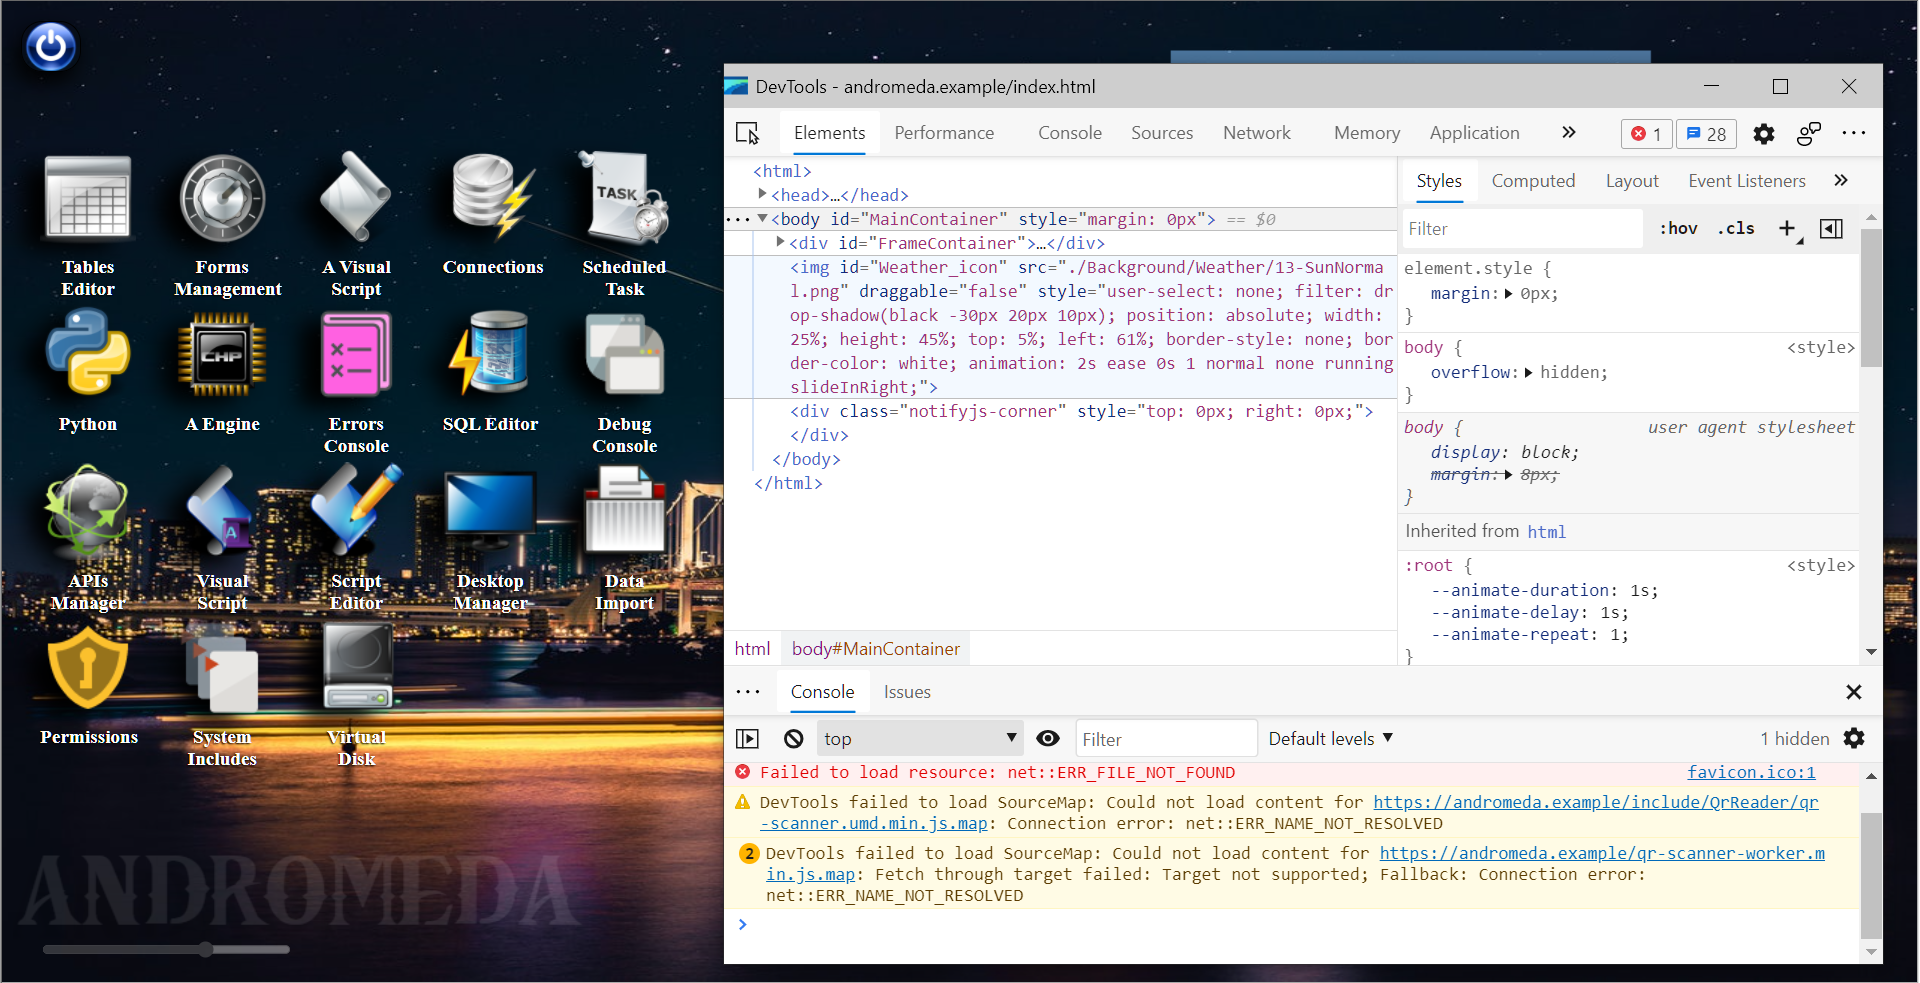
Task: Click the console Filter input field
Action: [x=1165, y=738]
